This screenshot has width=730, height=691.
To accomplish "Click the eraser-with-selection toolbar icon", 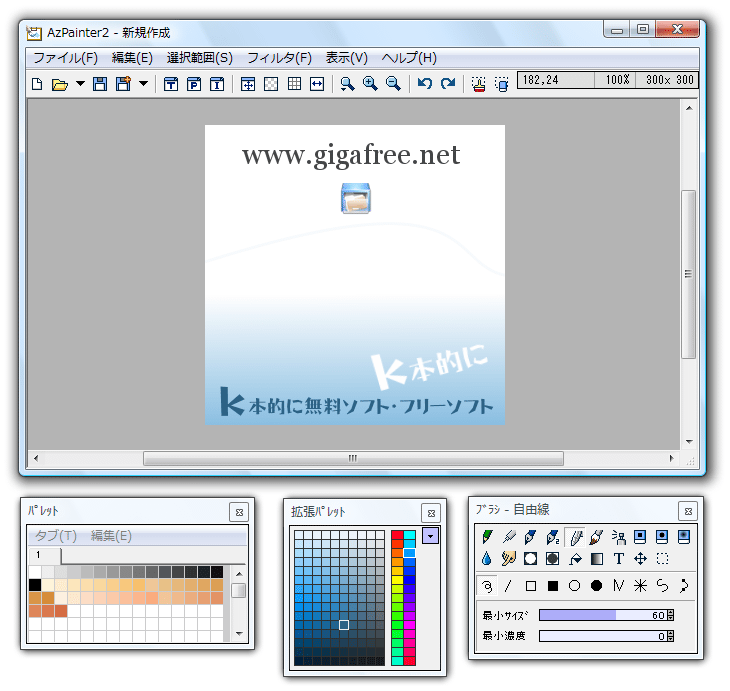I will point(501,84).
